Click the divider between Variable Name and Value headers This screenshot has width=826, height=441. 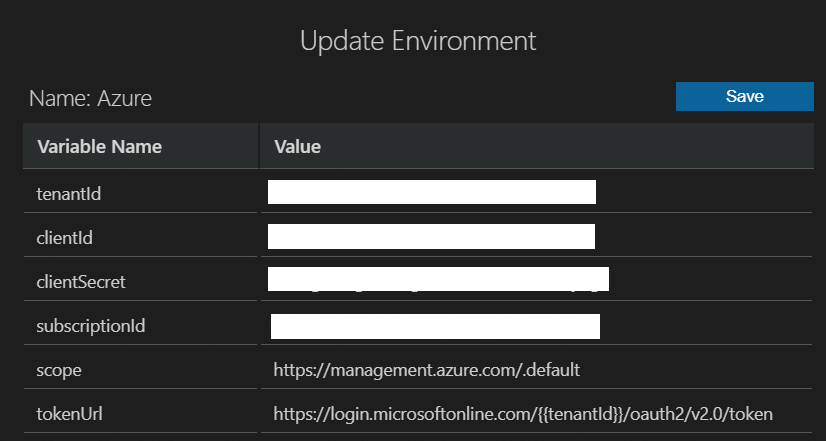tap(259, 147)
